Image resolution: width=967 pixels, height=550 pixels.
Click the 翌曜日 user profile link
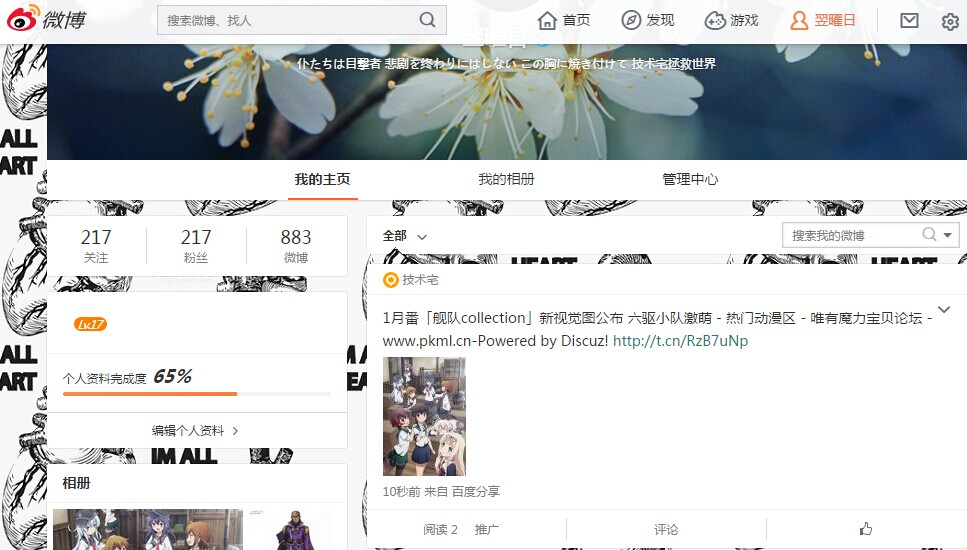[823, 20]
